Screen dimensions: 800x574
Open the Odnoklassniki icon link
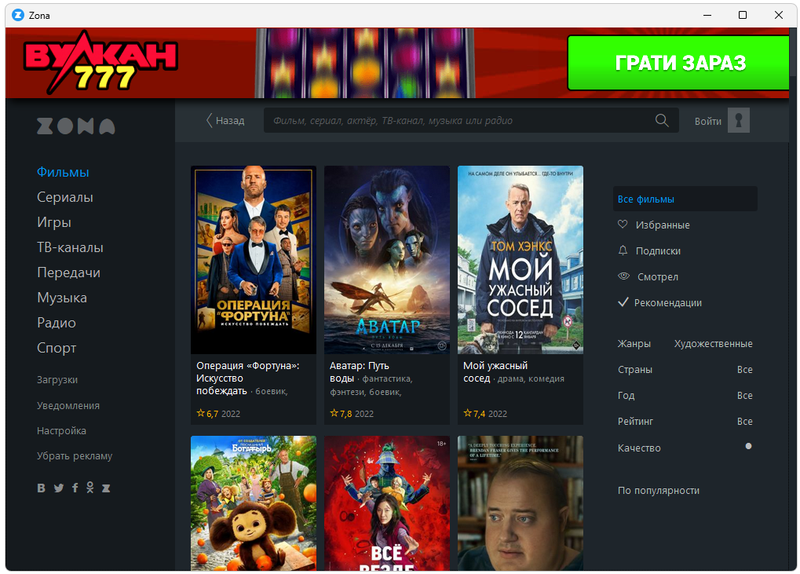point(90,488)
